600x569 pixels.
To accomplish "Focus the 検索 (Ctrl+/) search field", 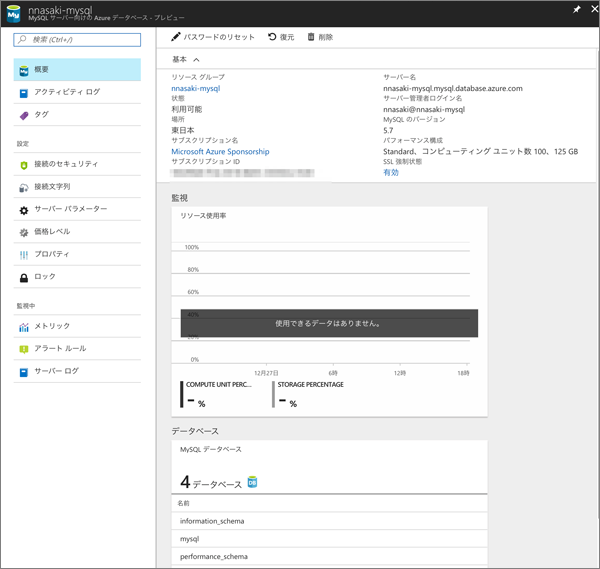I will [x=77, y=39].
